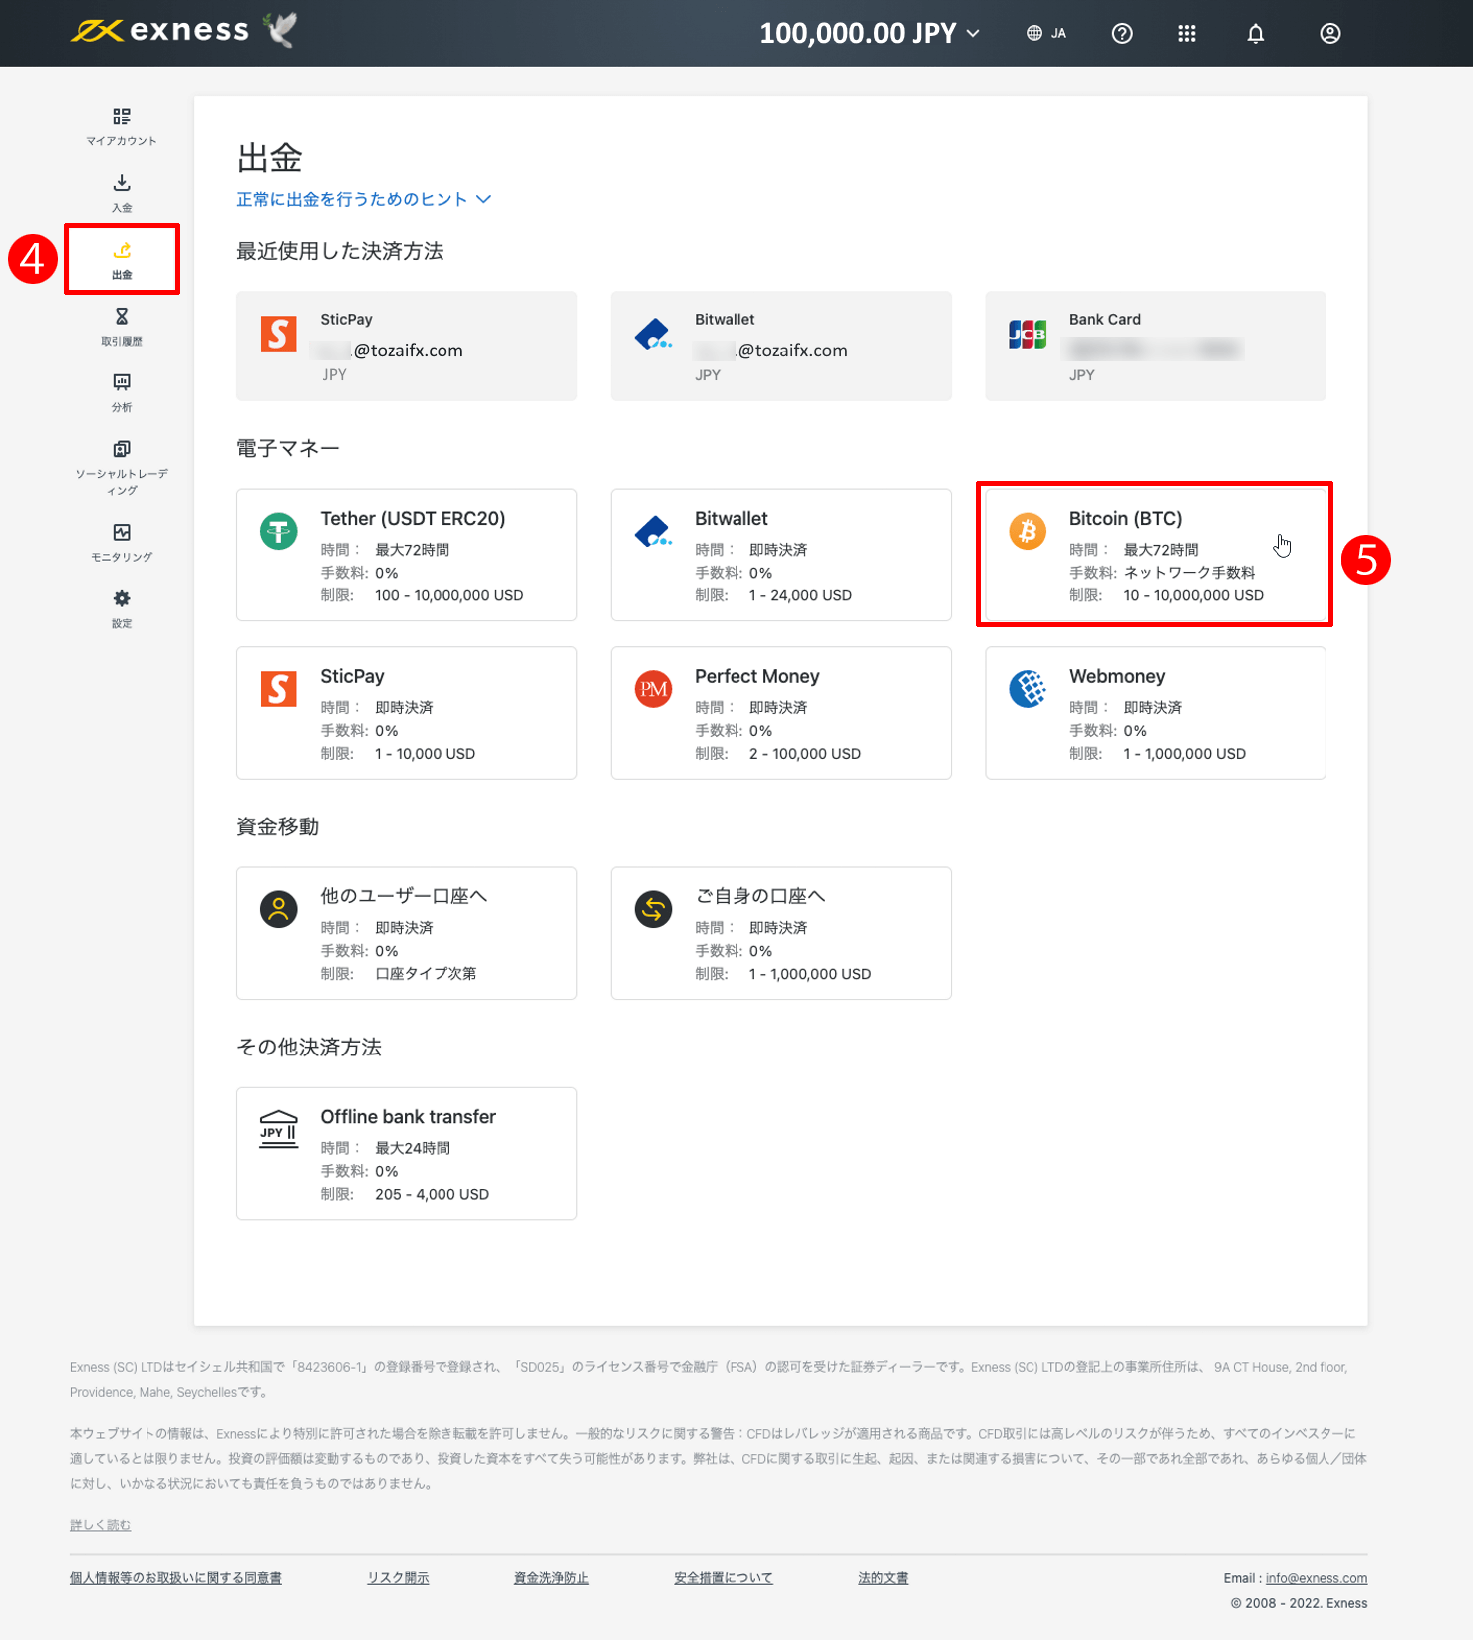This screenshot has height=1640, width=1473.
Task: Open notifications bell icon
Action: tap(1256, 33)
